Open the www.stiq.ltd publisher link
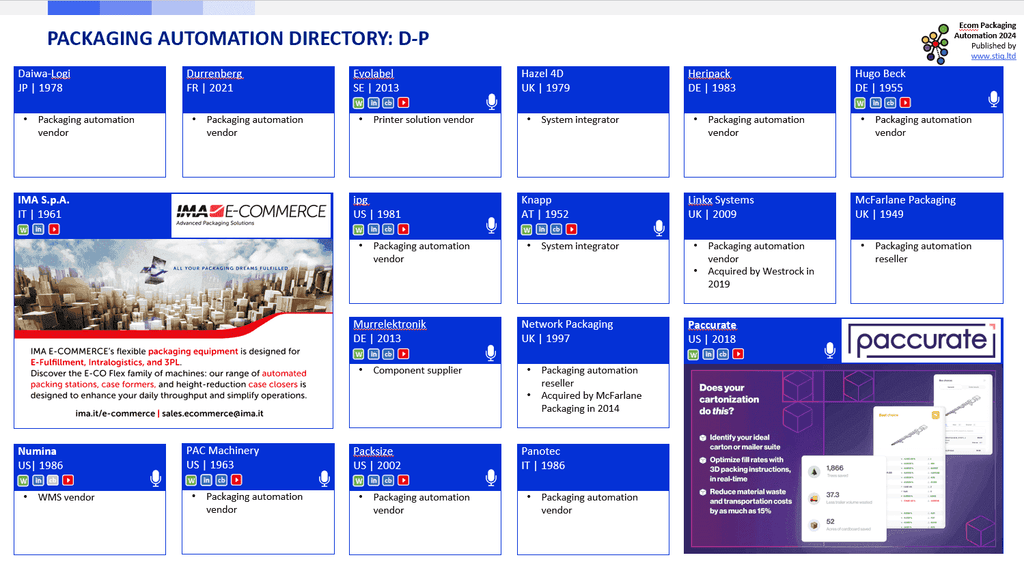 click(x=993, y=57)
